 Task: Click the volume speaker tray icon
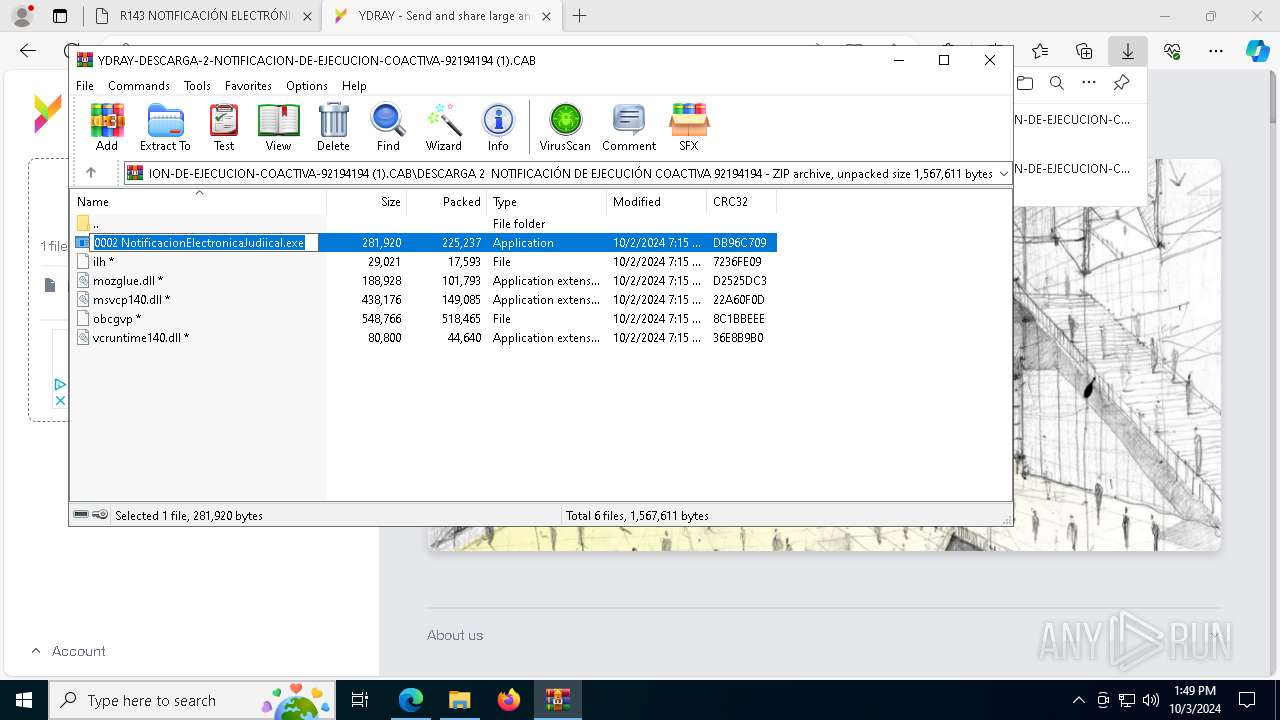tap(1151, 700)
